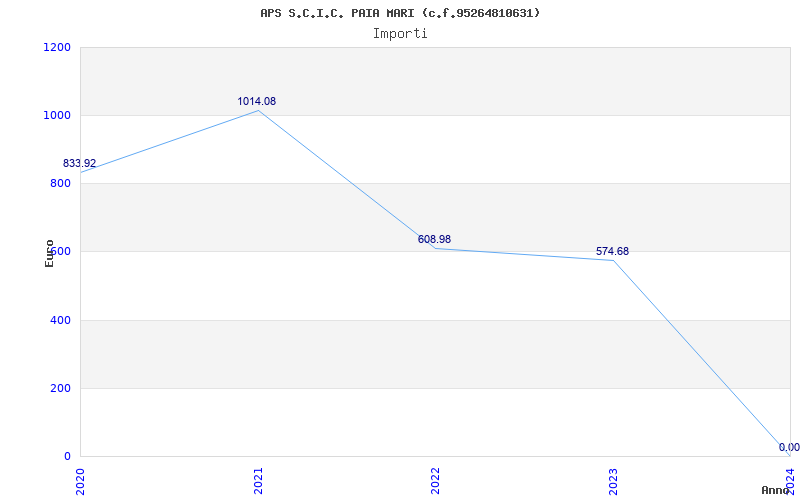Screen dimensions: 800x500
Task: Click the 1200 y-axis tick label
Action: click(x=57, y=47)
